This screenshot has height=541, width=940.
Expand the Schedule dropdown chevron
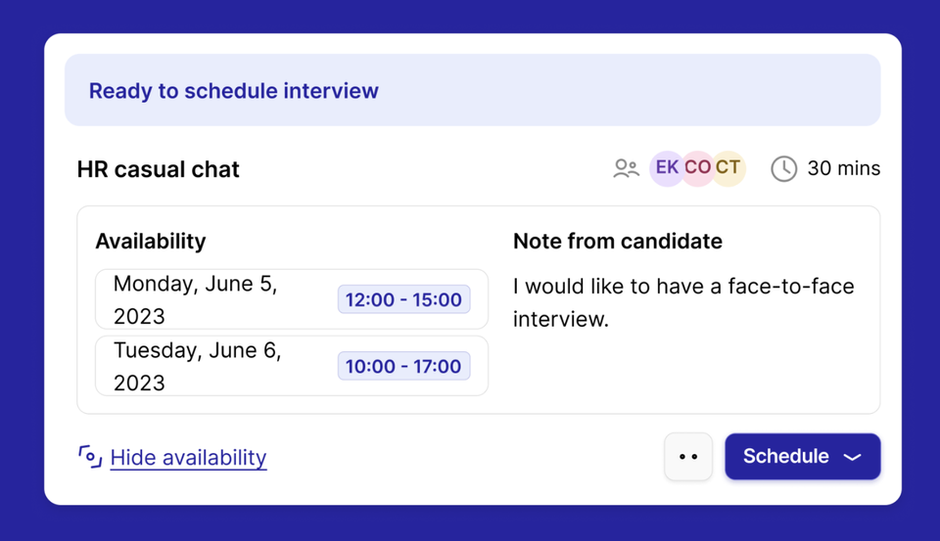[x=852, y=457]
